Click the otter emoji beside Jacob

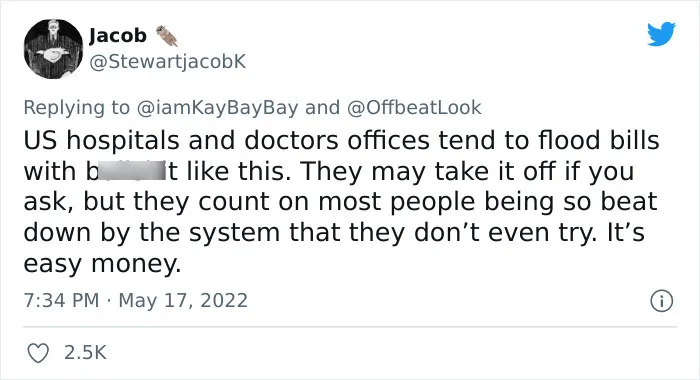click(x=167, y=36)
